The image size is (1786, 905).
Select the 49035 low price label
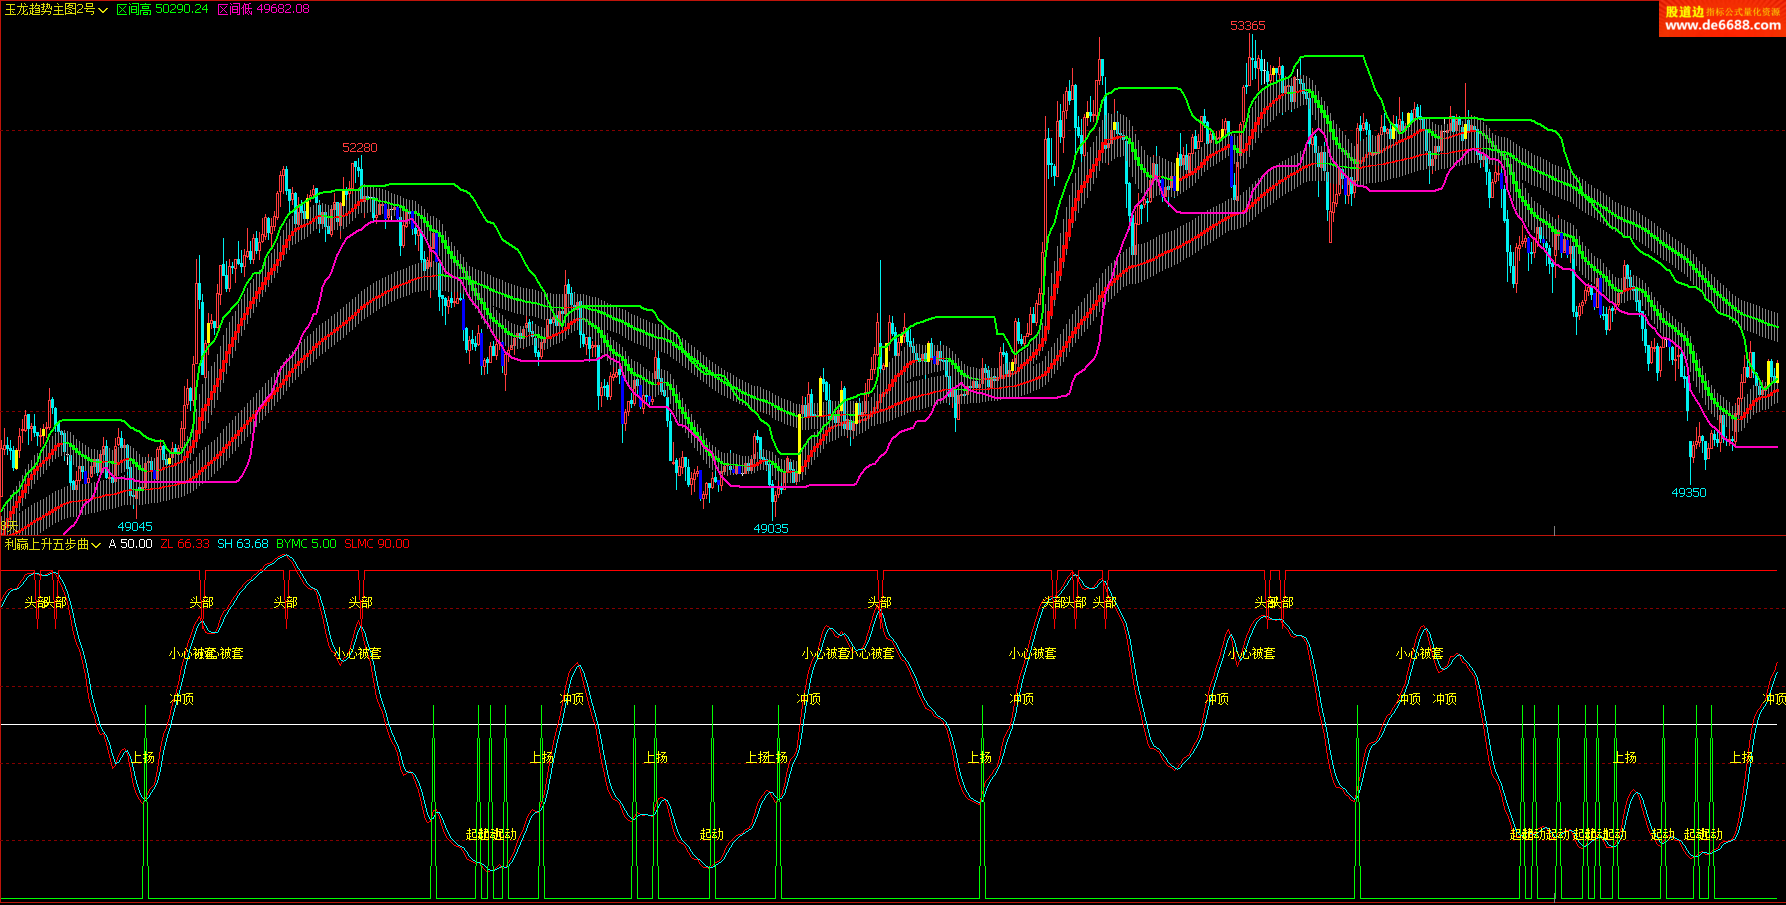click(771, 529)
